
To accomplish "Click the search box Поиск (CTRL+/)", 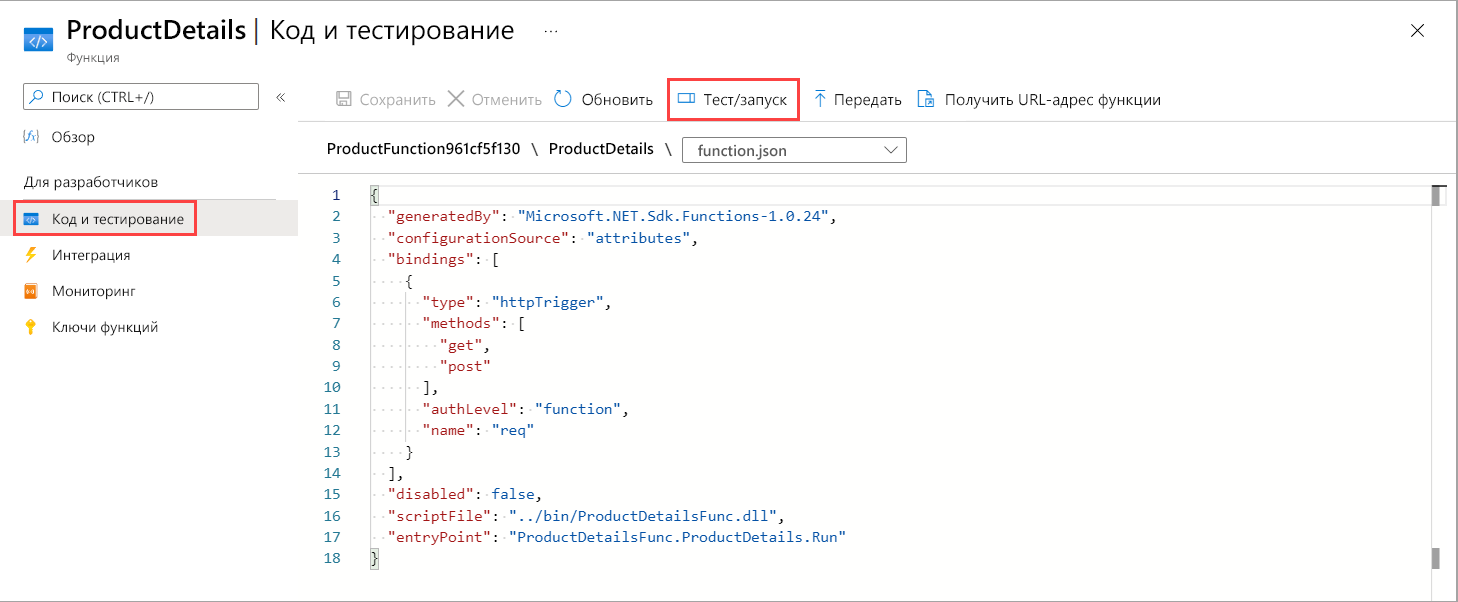I will 141,97.
